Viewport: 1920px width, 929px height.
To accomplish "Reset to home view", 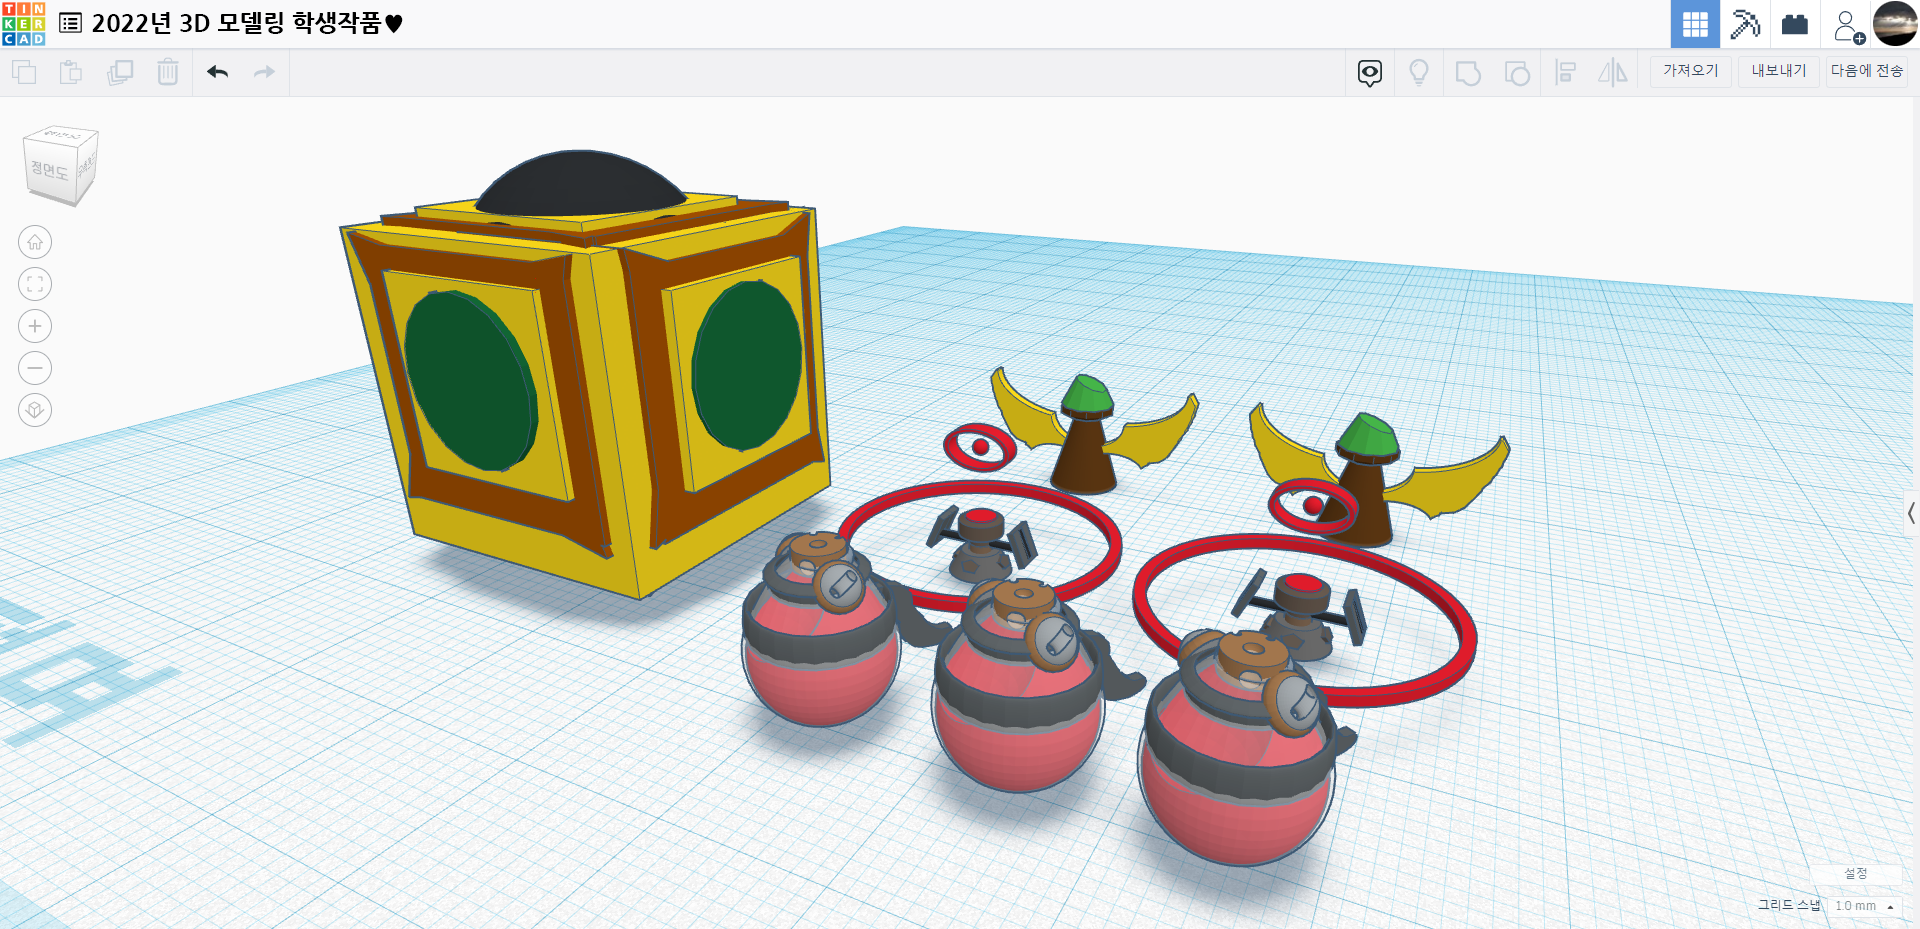I will tap(35, 242).
